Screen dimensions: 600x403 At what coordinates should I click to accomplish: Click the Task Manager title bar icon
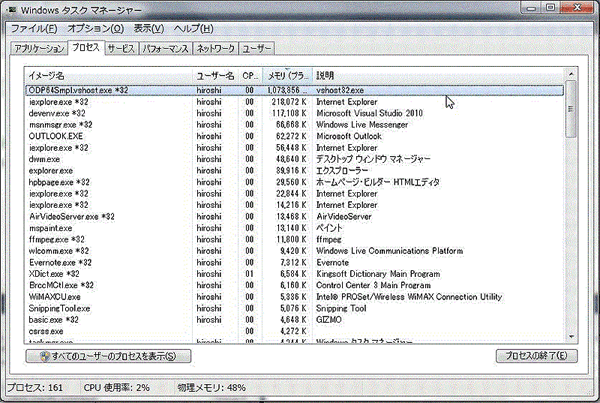pyautogui.click(x=11, y=10)
